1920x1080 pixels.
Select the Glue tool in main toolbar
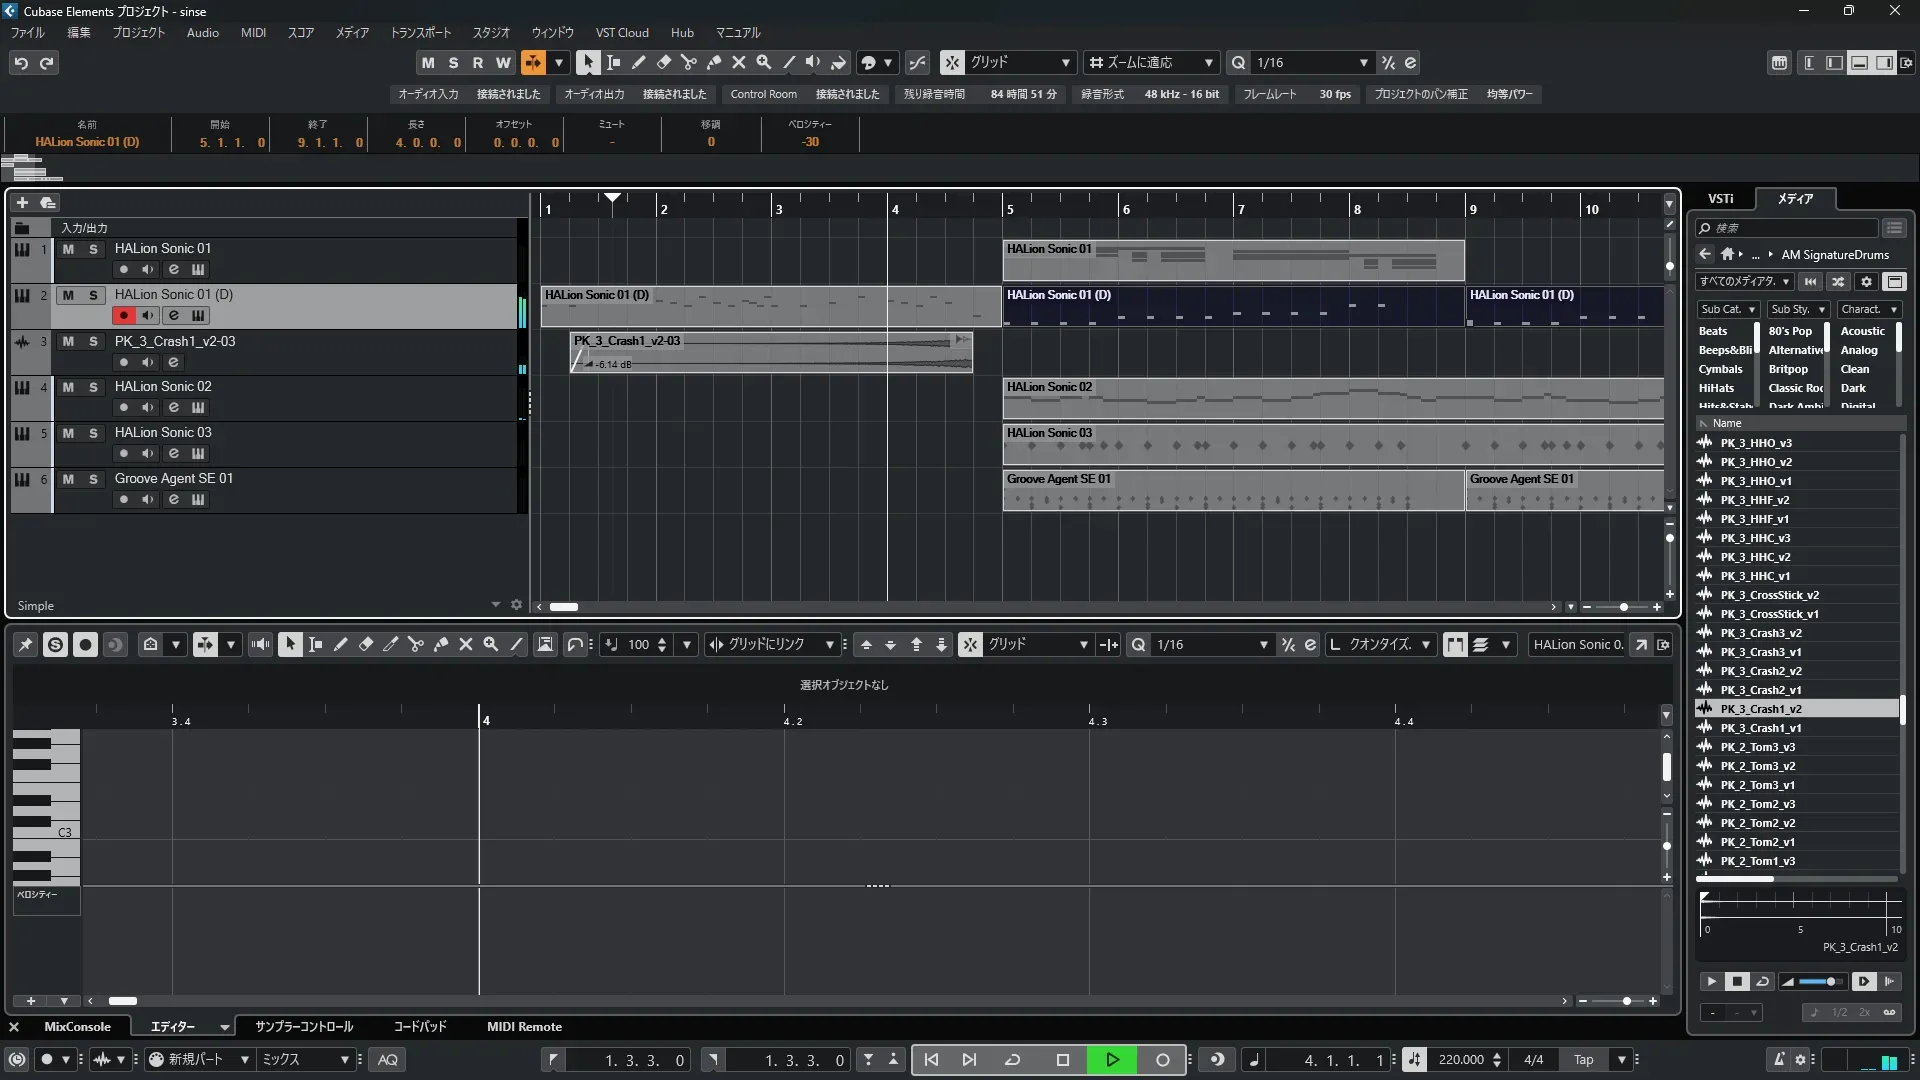714,62
